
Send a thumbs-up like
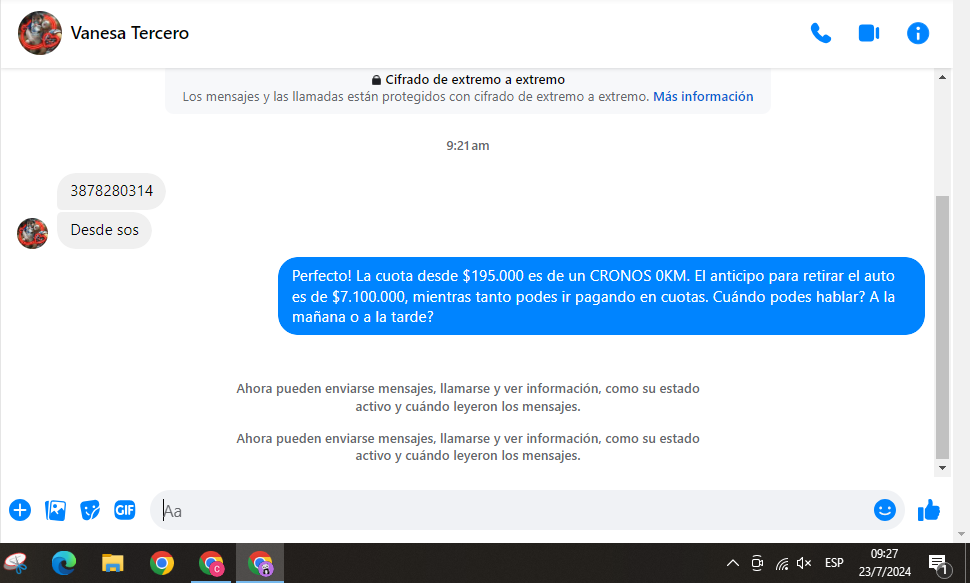coord(929,510)
